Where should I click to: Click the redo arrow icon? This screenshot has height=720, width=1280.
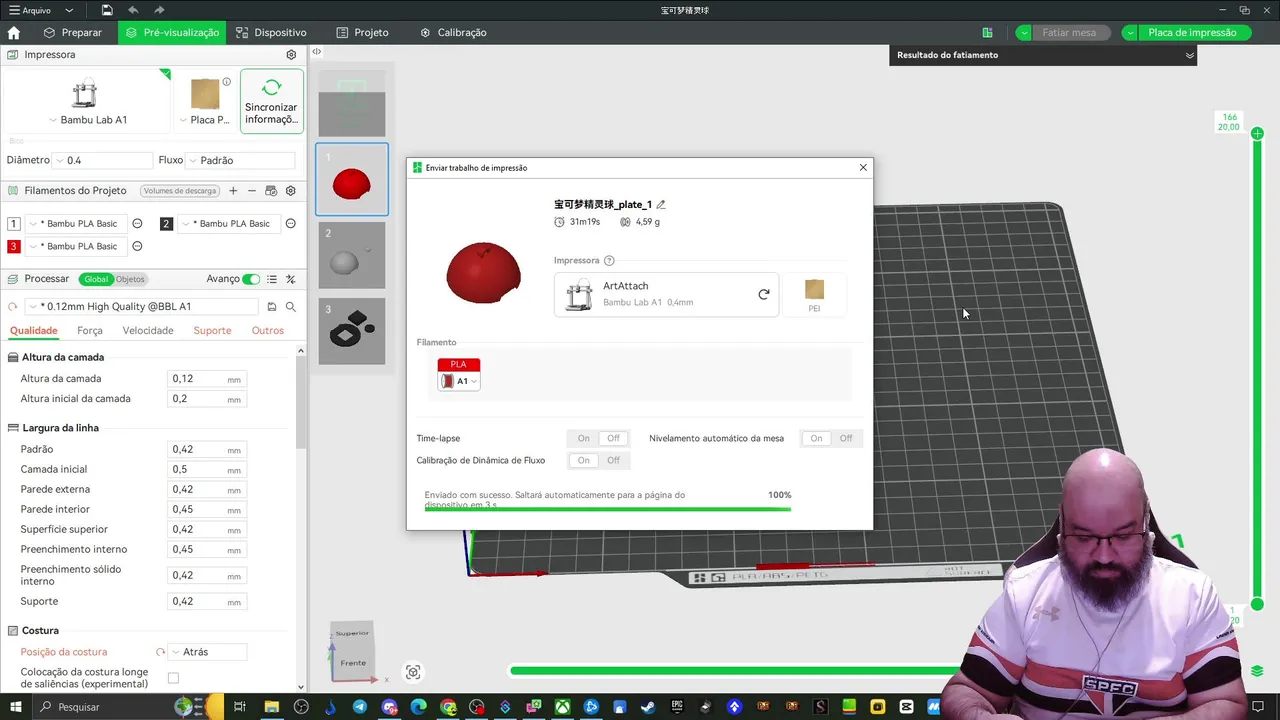click(160, 10)
